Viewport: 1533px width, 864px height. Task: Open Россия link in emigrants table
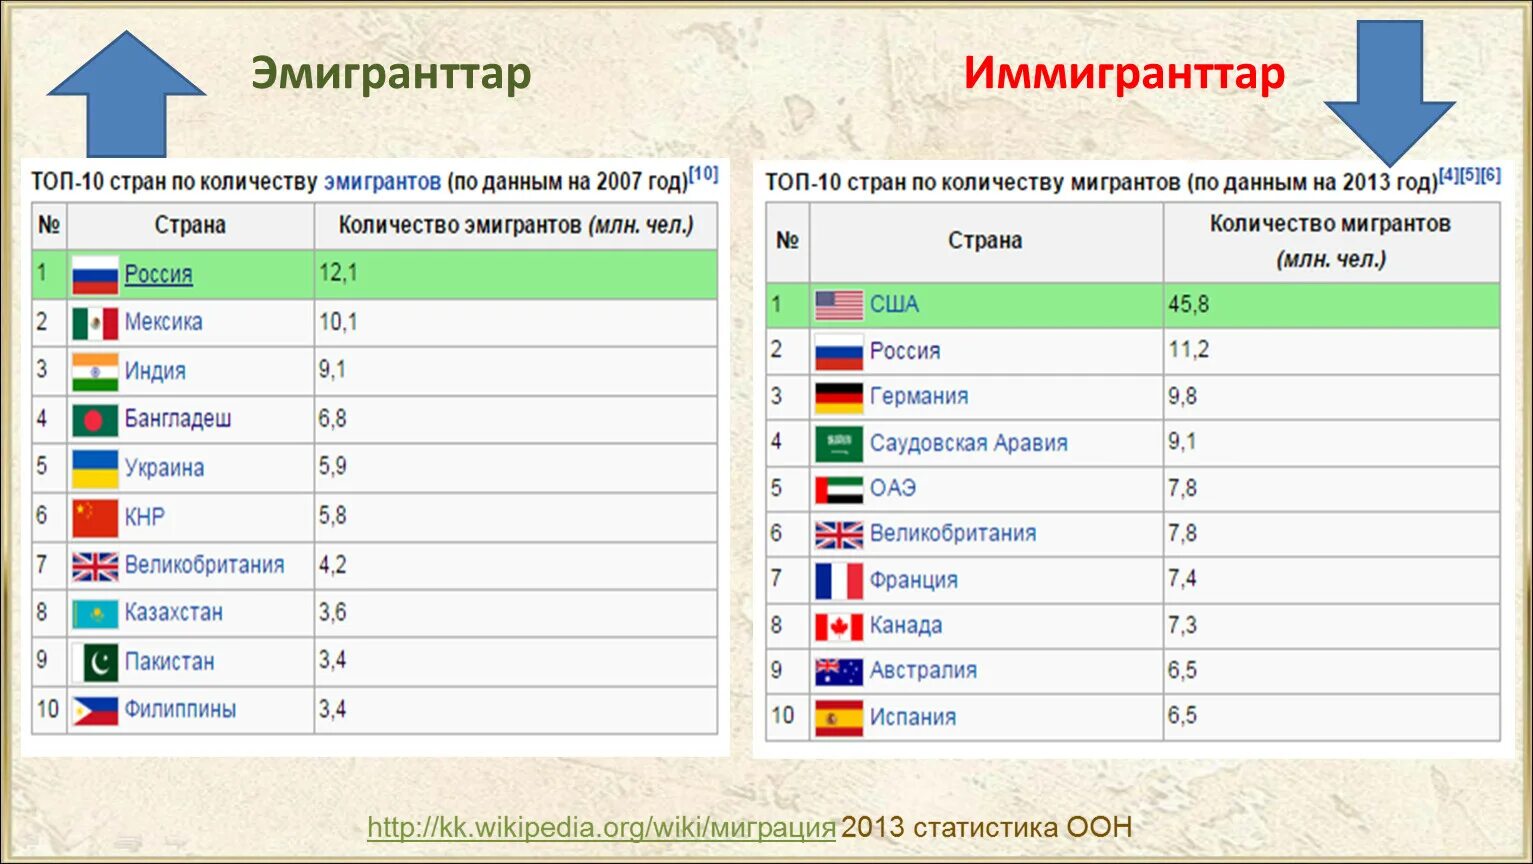(158, 274)
